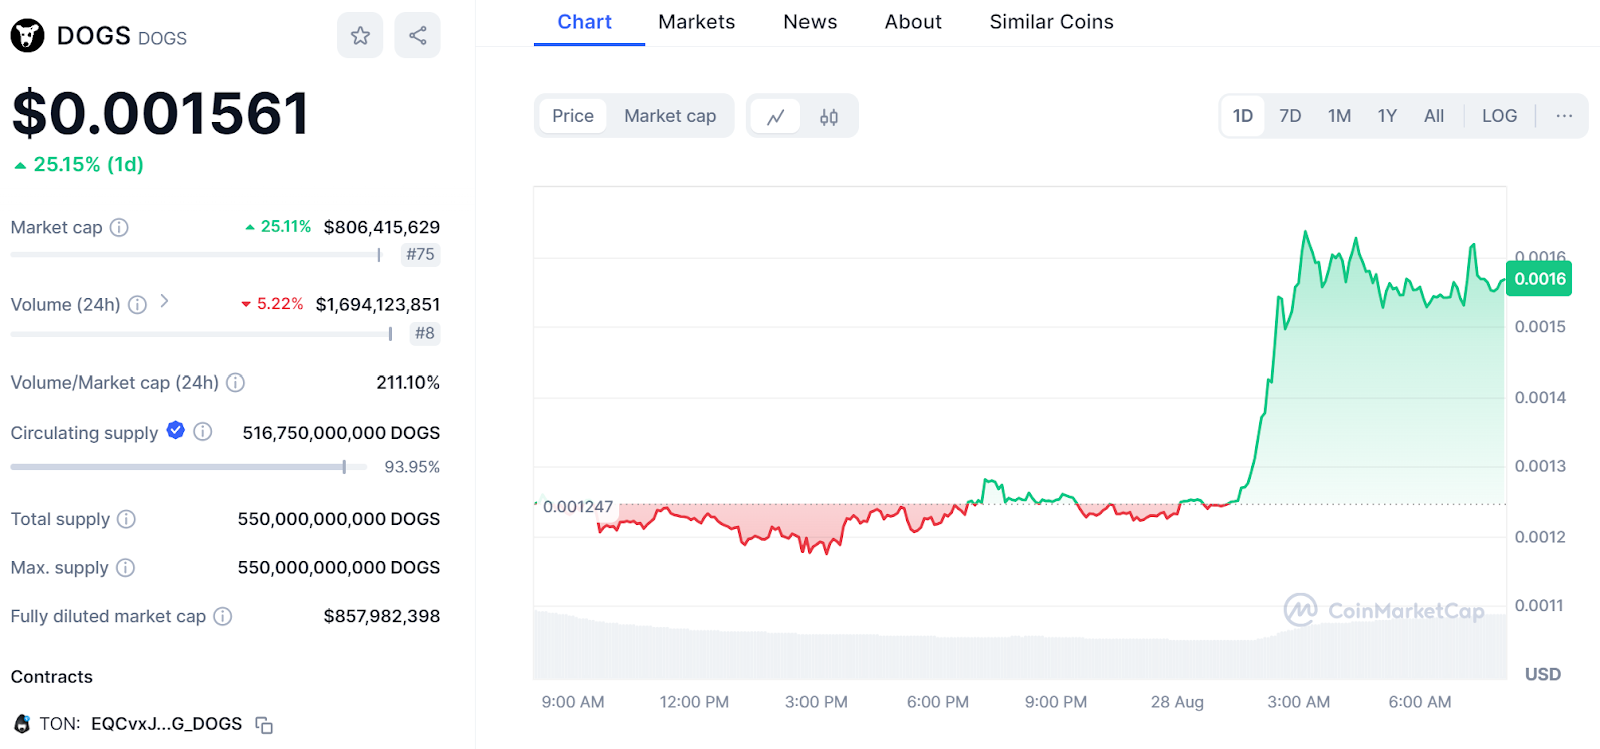Click the 25.15% (1d) change
This screenshot has width=1600, height=749.
[x=79, y=165]
